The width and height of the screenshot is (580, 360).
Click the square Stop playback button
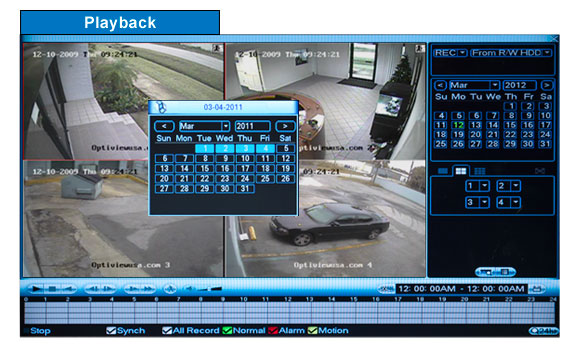pyautogui.click(x=53, y=289)
